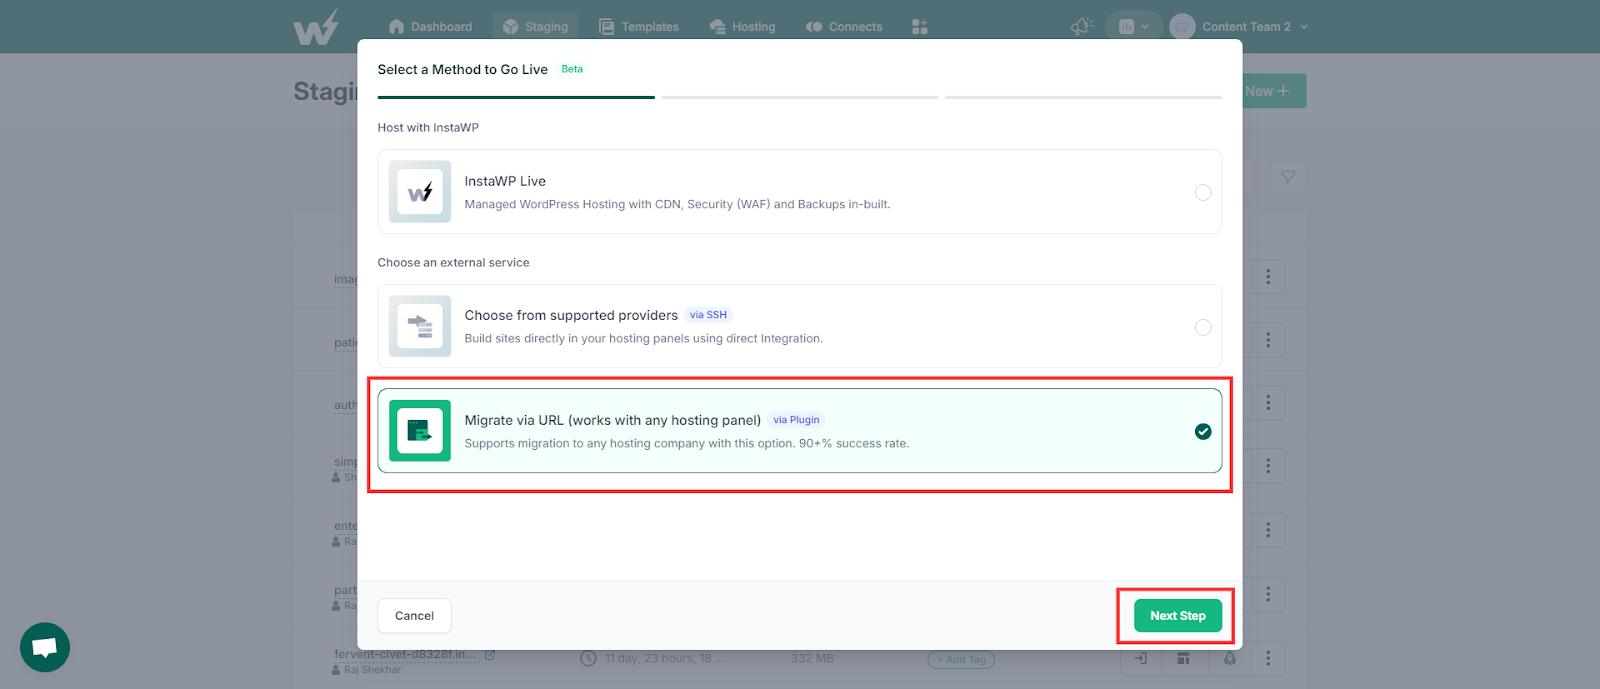Click the magic login icon in fervent-civet row

click(1140, 658)
